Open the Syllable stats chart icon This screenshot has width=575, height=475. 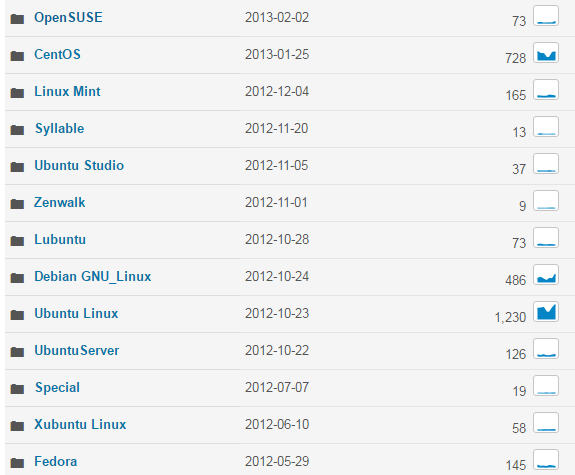click(x=546, y=127)
